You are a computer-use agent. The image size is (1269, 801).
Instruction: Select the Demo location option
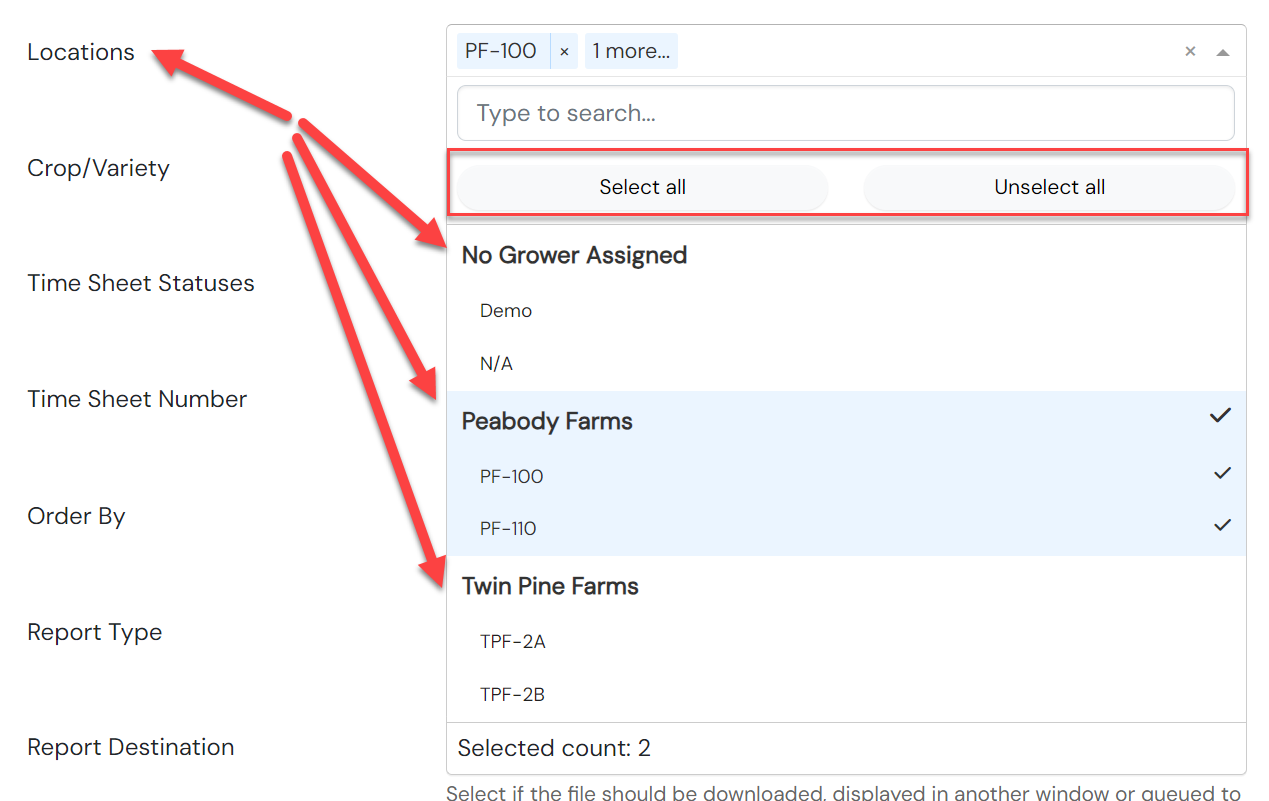(846, 311)
